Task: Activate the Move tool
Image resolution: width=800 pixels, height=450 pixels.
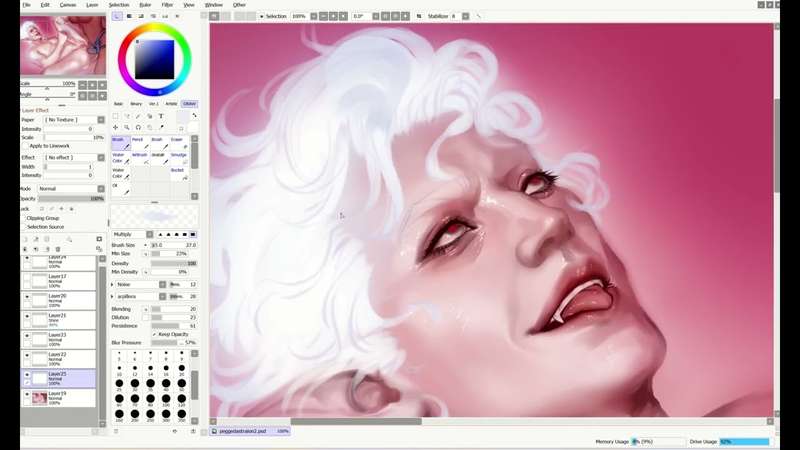Action: coord(115,127)
